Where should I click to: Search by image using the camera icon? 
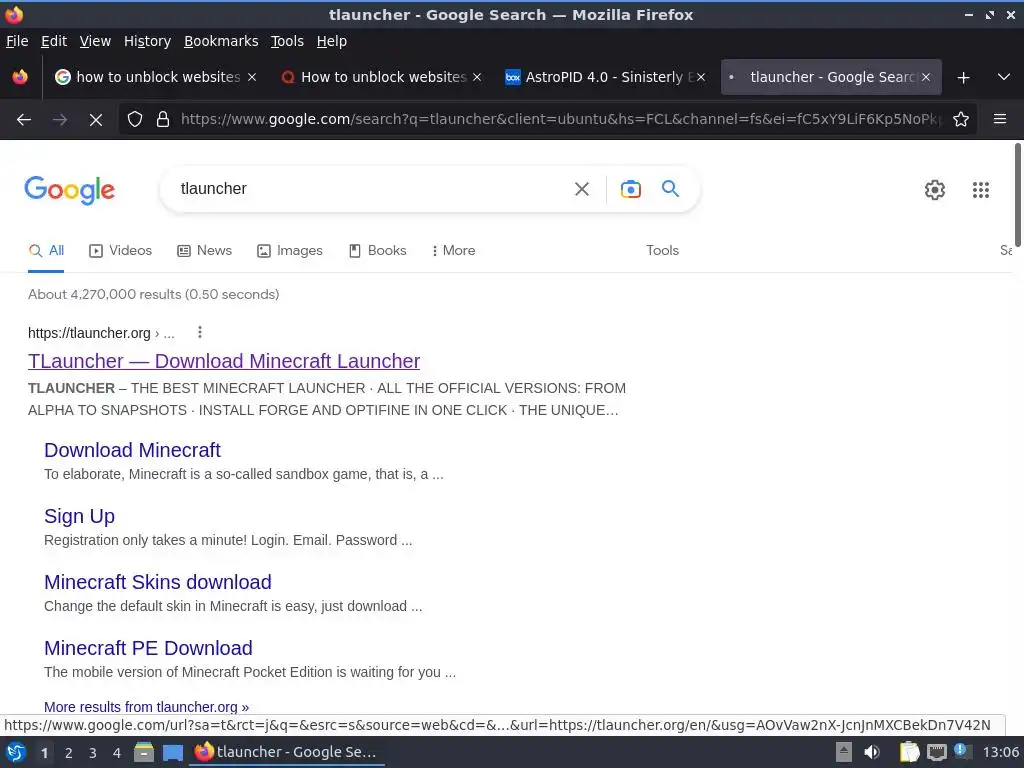630,189
